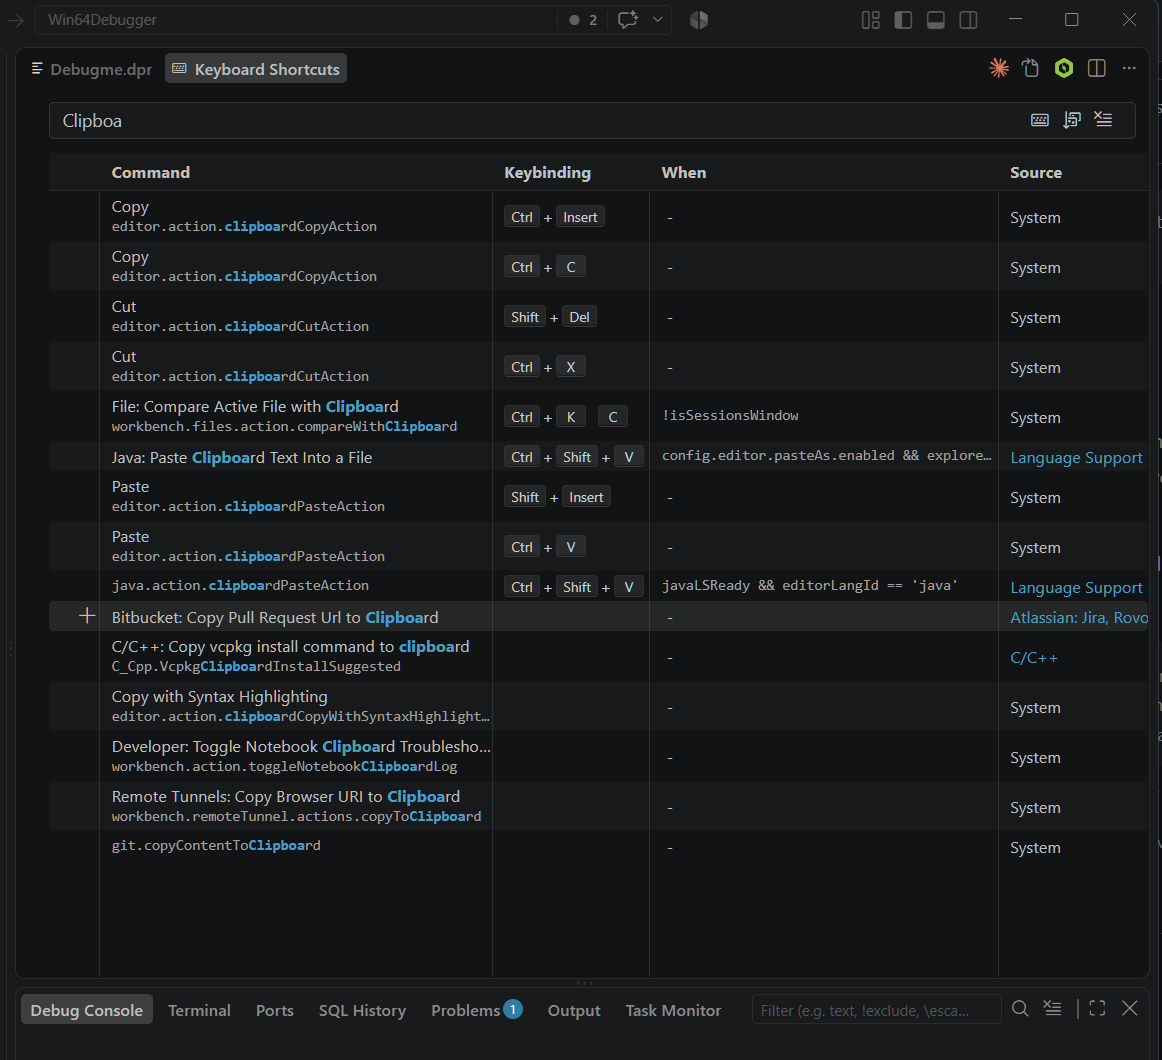Open the Task Monitor panel tab

coord(673,1010)
